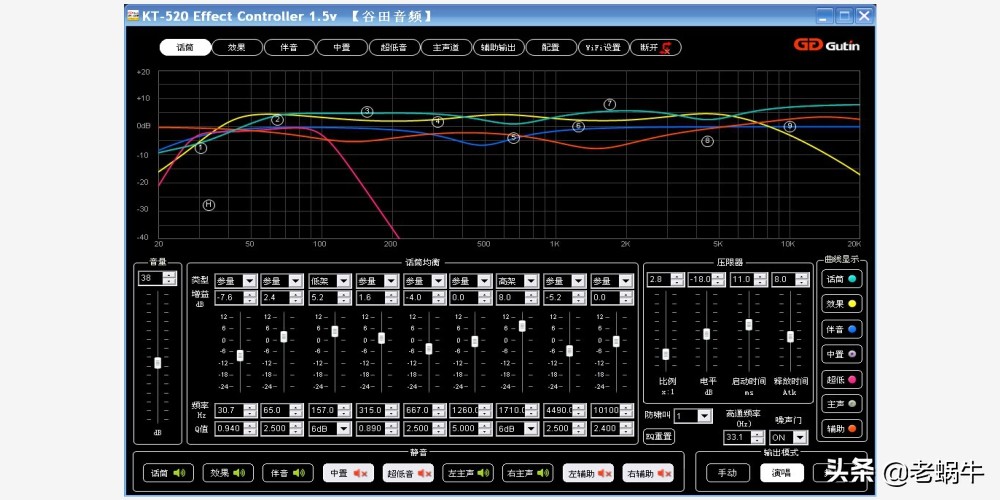1000x500 pixels.
Task: Click the Q value field showing 0.940
Action: pyautogui.click(x=230, y=429)
